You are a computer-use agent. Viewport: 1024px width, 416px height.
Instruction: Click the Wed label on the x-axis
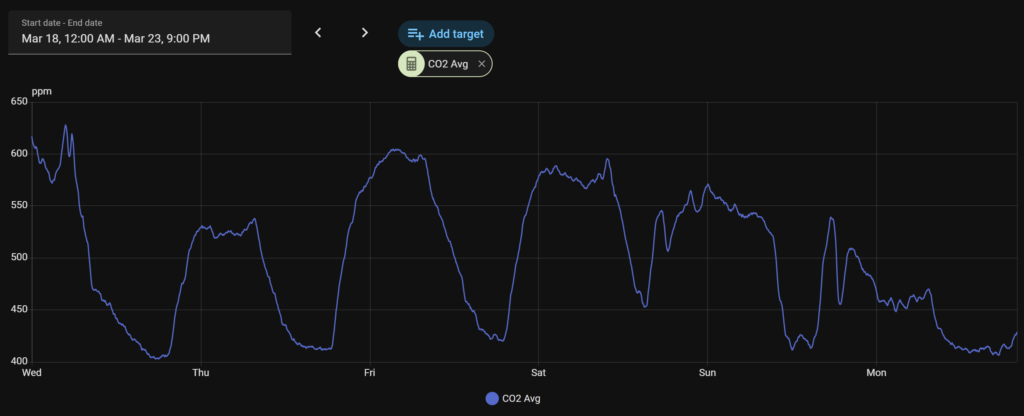[x=32, y=373]
